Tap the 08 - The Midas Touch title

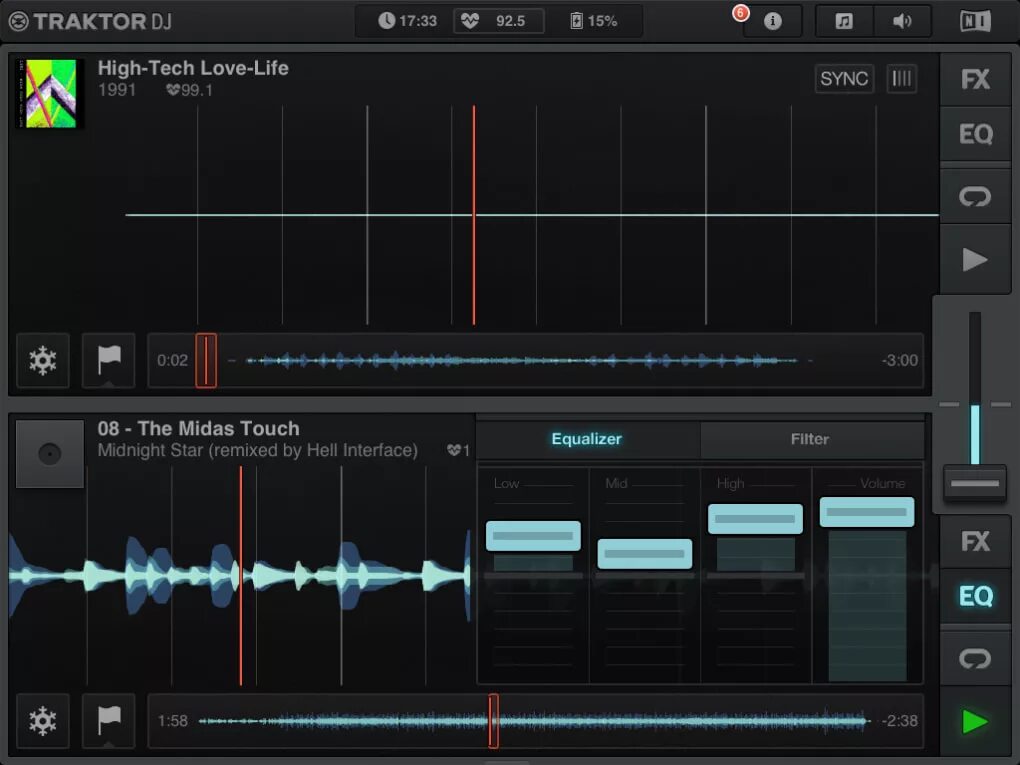[198, 429]
